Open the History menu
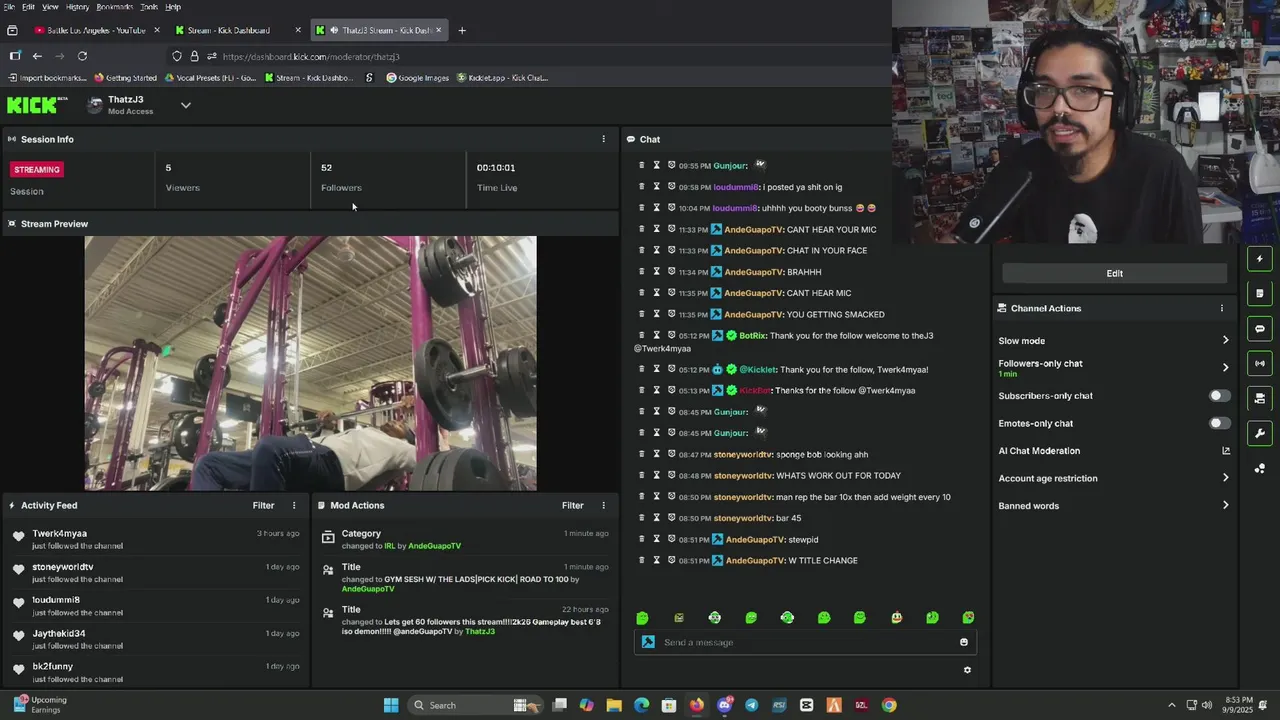Viewport: 1280px width, 720px height. pyautogui.click(x=77, y=7)
